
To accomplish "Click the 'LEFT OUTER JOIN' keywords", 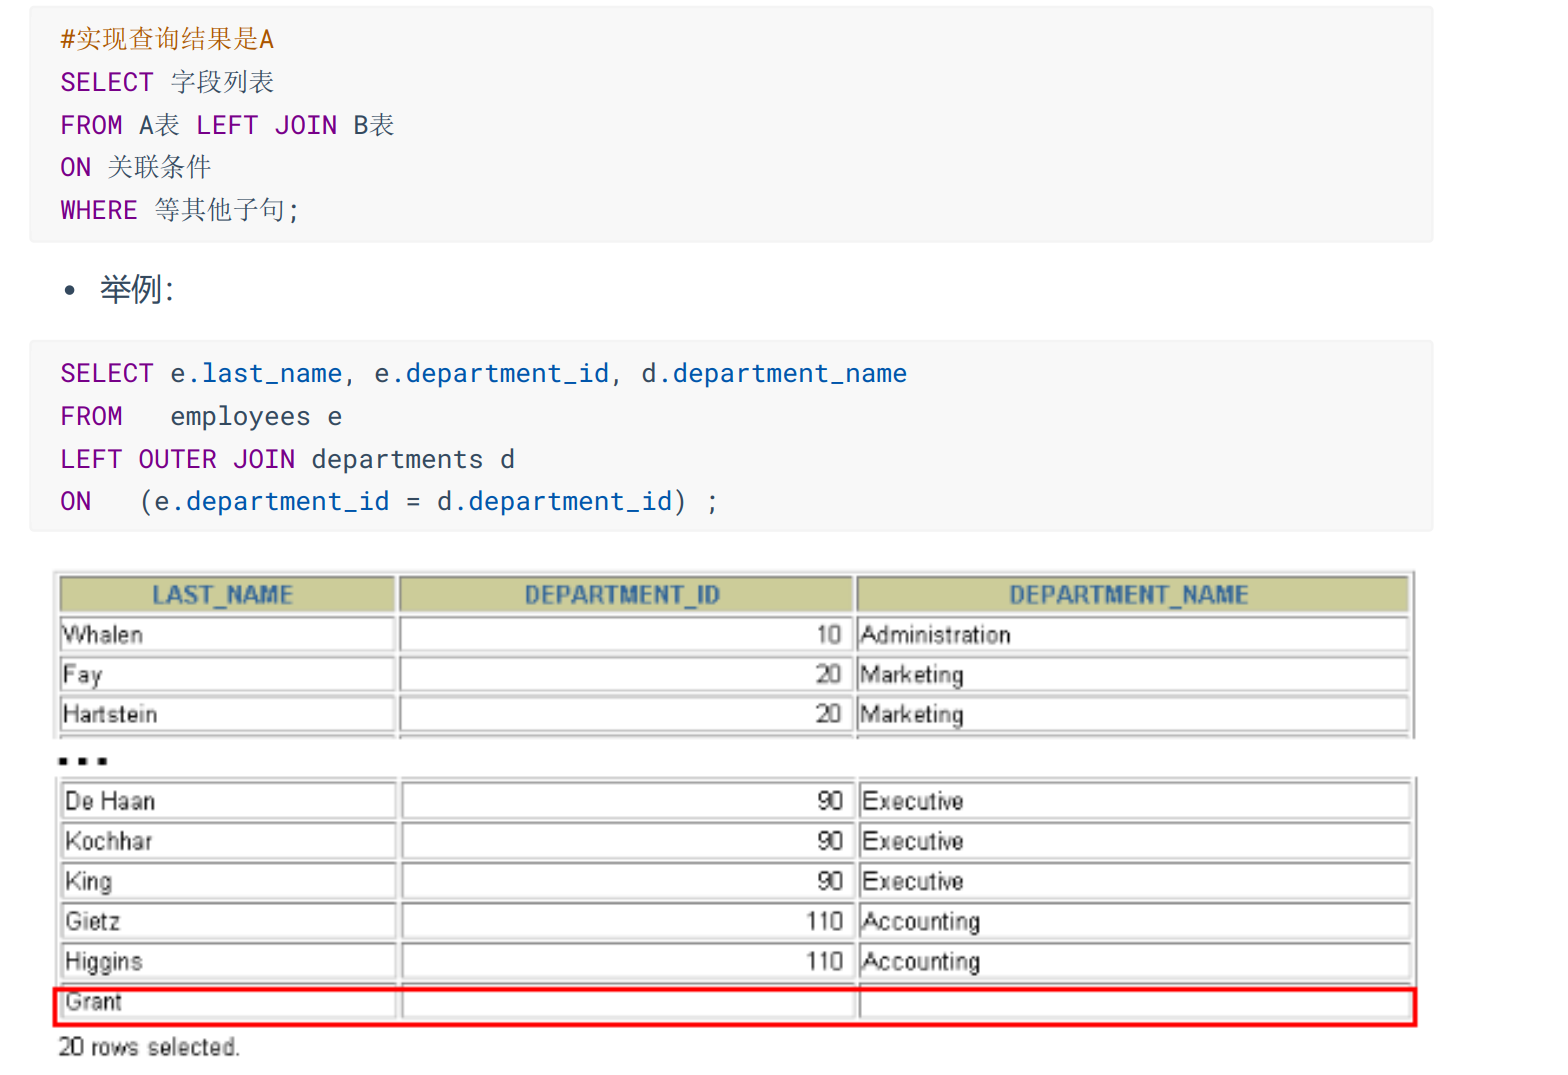I will pos(178,459).
